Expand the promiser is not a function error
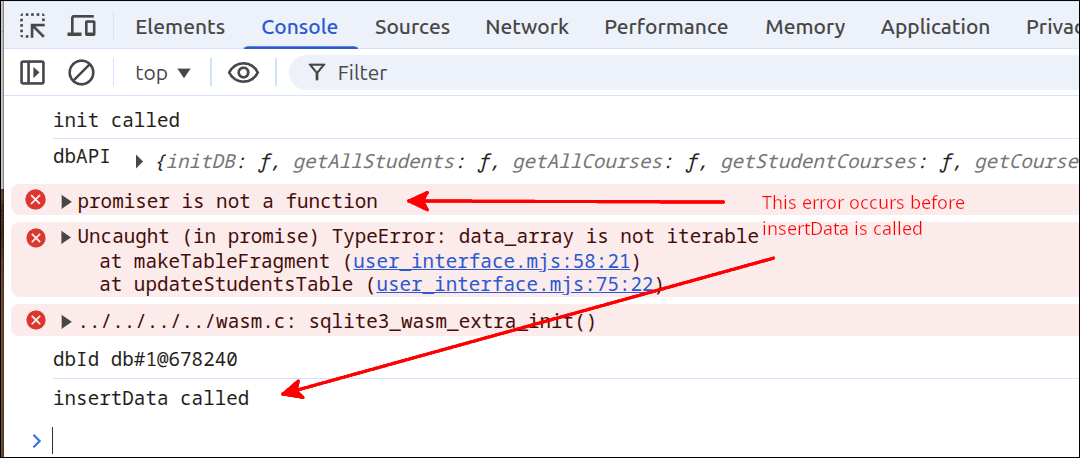The image size is (1080, 458). (66, 202)
